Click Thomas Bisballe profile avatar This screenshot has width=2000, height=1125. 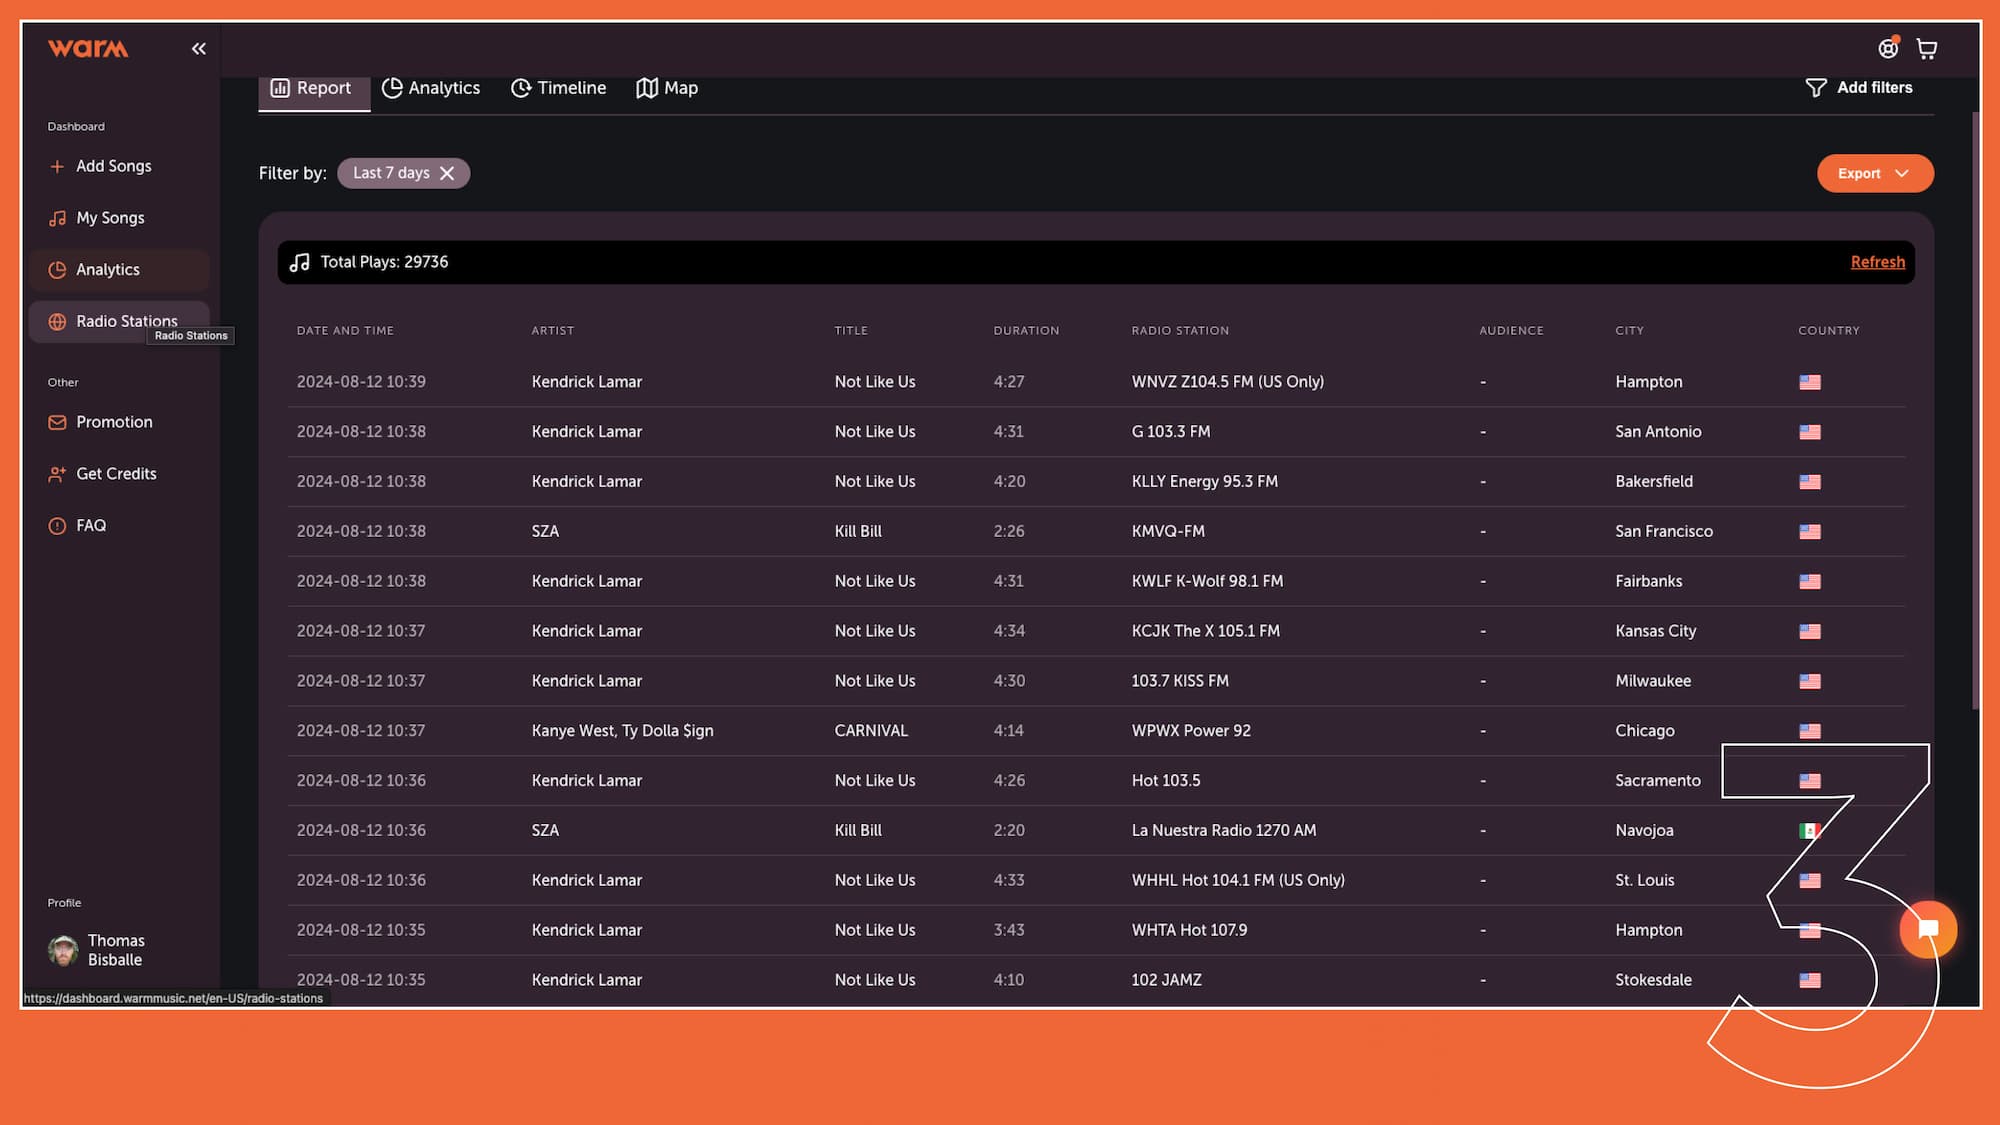(63, 950)
